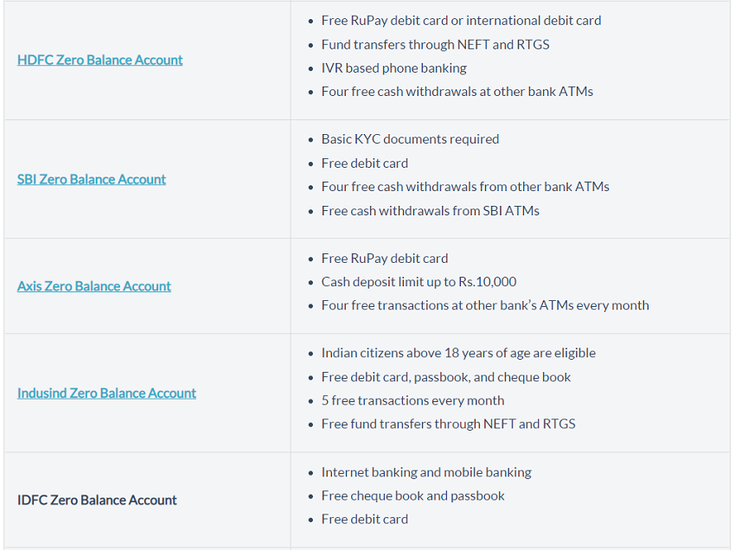
Task: Click 'Free cheque book and passbook' bullet
Action: click(x=412, y=496)
